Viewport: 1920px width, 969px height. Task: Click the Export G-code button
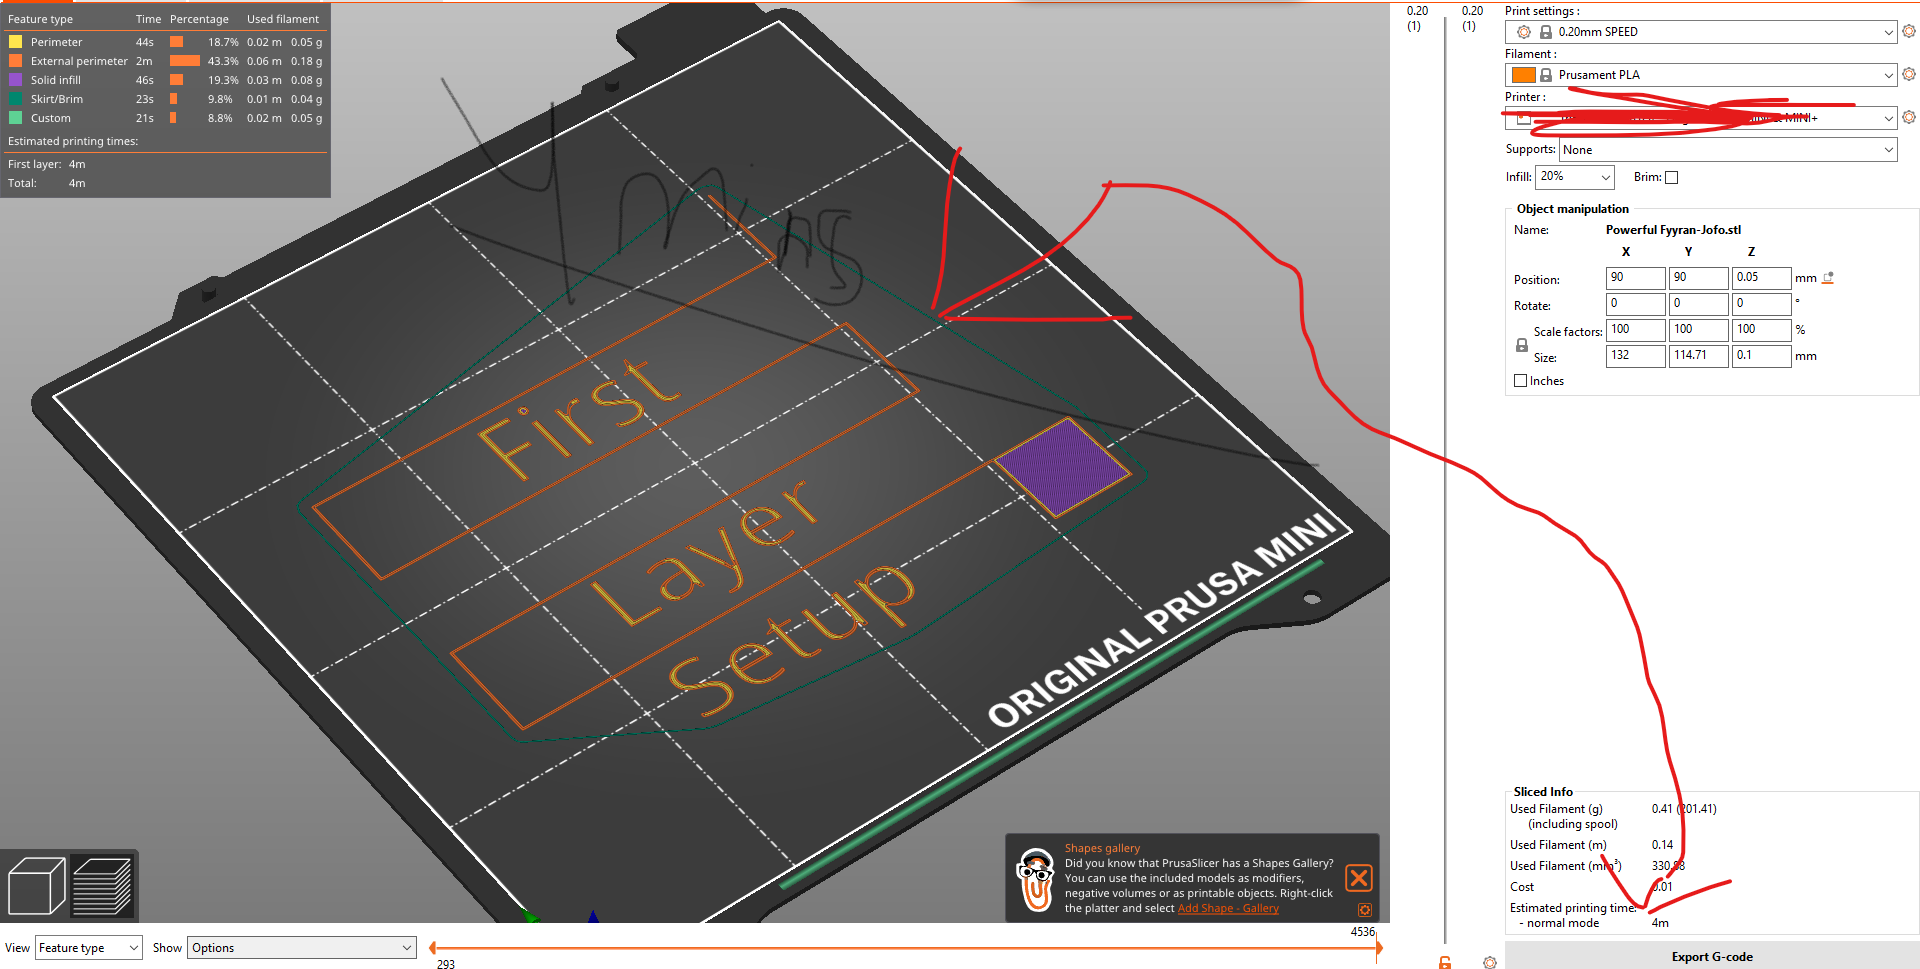(1712, 957)
